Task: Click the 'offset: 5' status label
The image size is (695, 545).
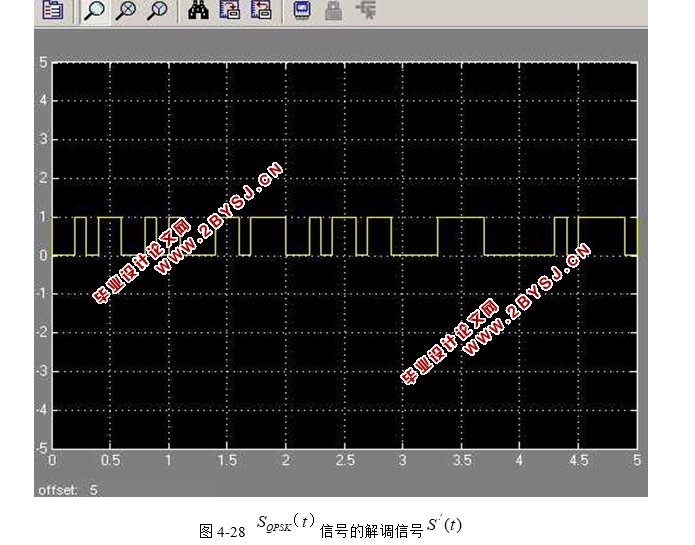Action: tap(68, 490)
